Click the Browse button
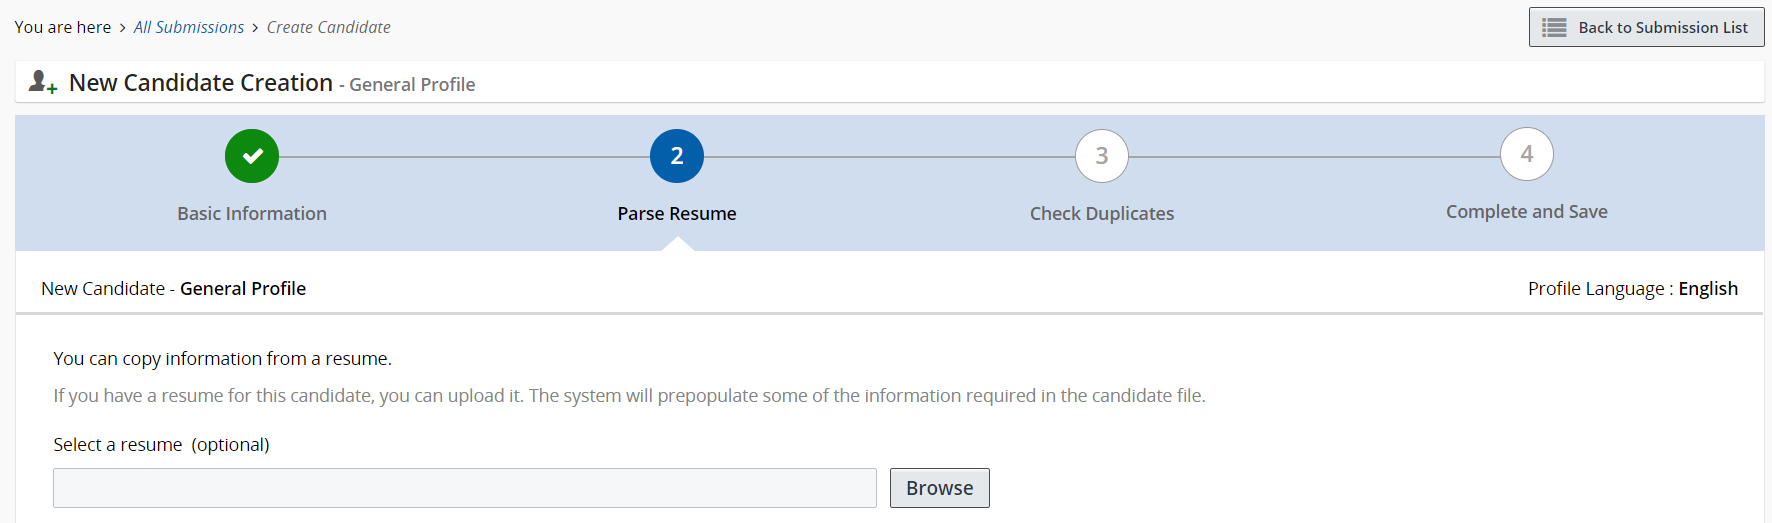 (939, 488)
